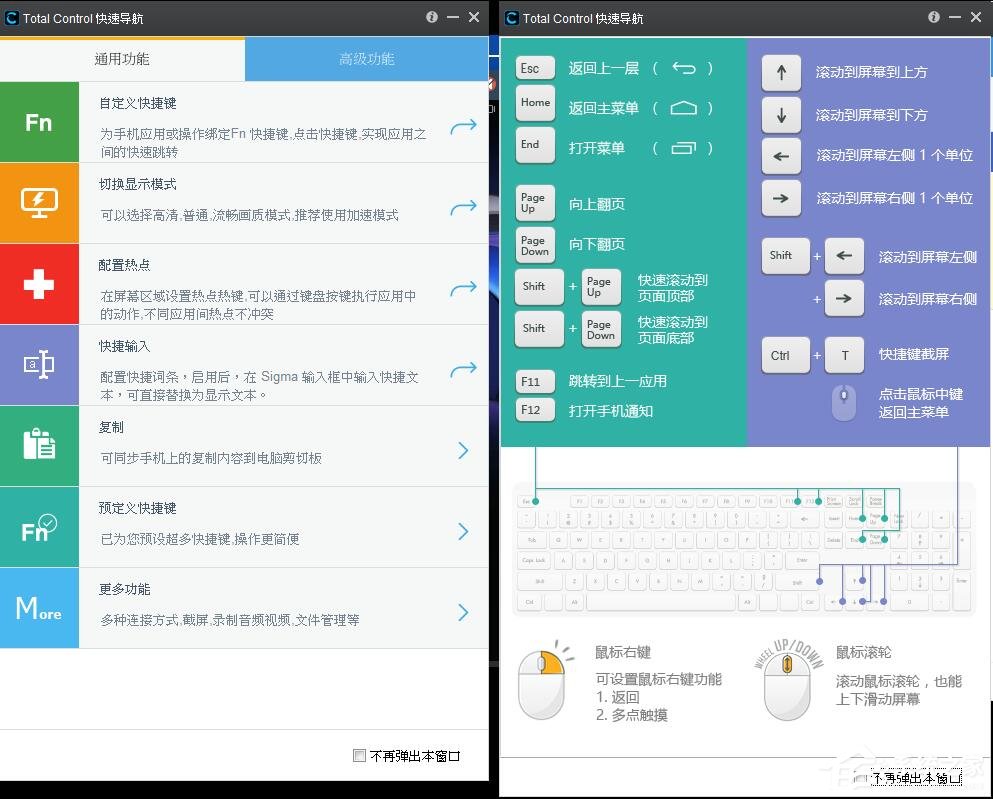The height and width of the screenshot is (799, 993).
Task: Enable 不再弹出本窗口 in the right window
Action: point(861,776)
